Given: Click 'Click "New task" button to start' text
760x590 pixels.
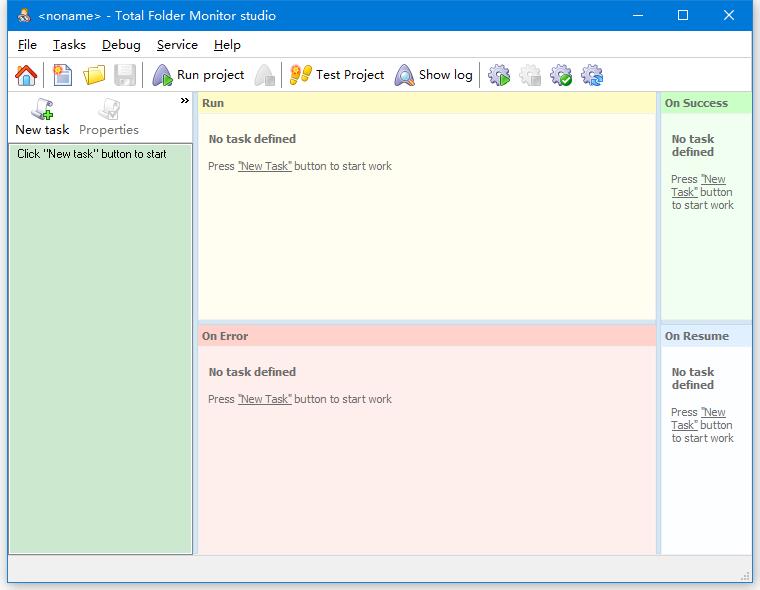Looking at the screenshot, I should tap(92, 154).
